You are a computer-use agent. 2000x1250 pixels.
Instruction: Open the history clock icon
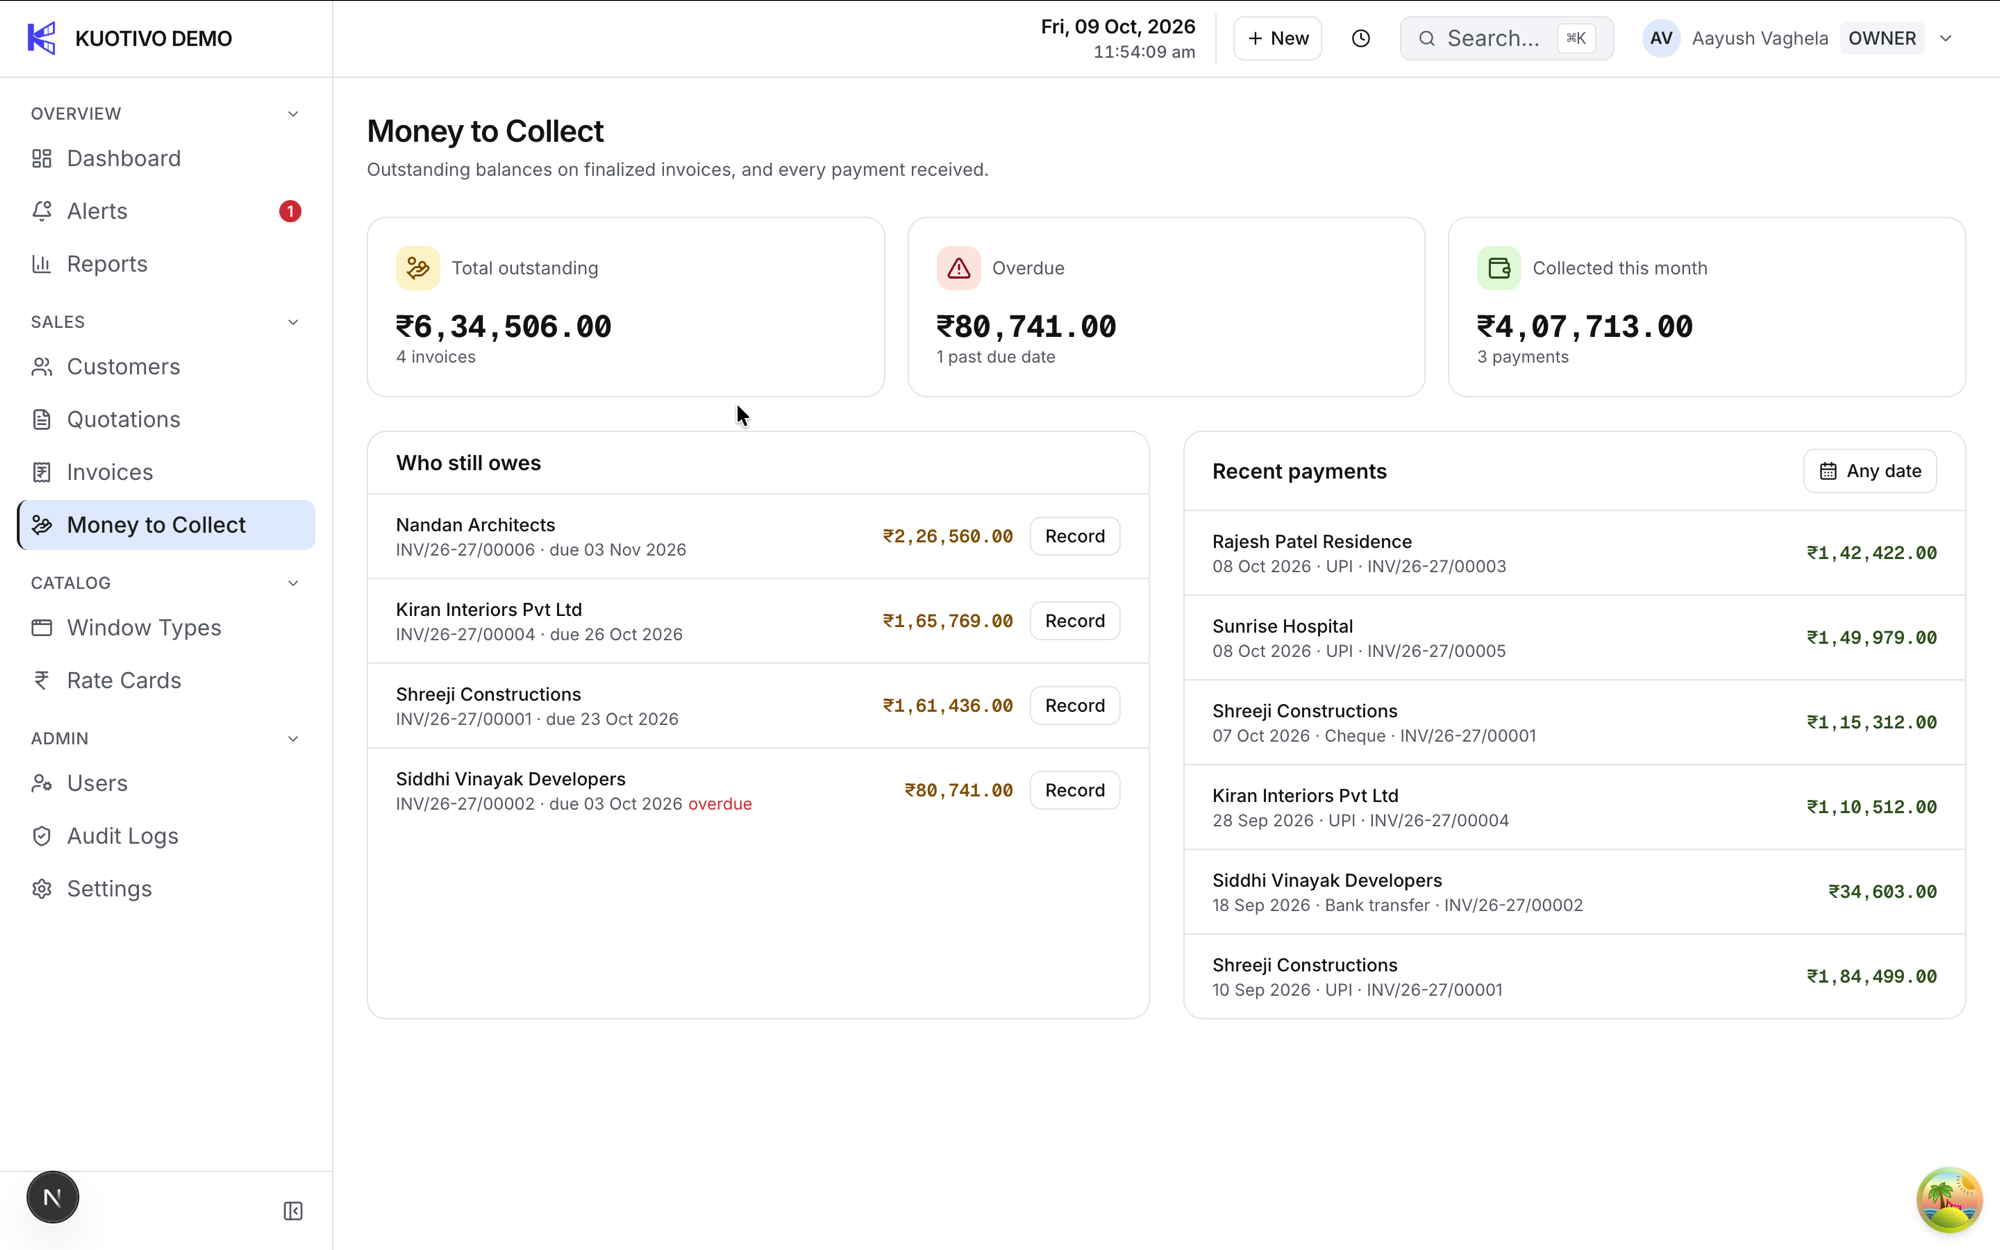(x=1361, y=38)
